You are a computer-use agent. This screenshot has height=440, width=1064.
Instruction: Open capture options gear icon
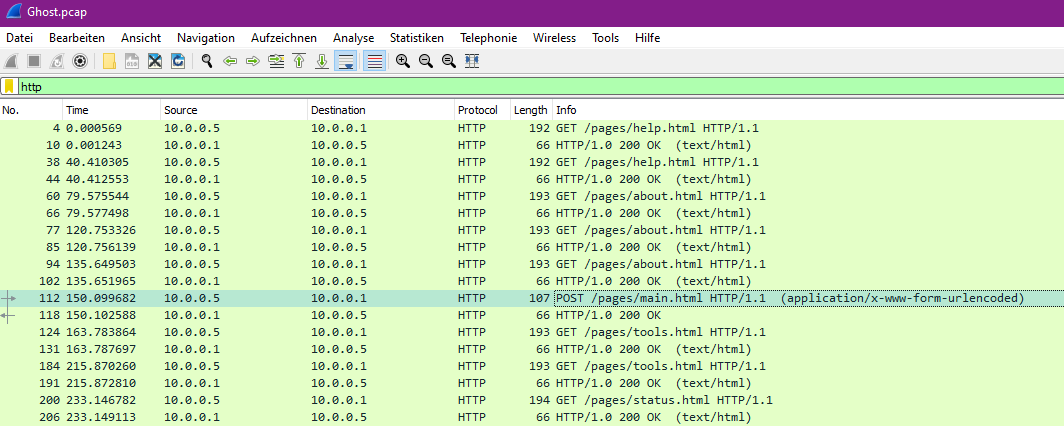(x=80, y=61)
